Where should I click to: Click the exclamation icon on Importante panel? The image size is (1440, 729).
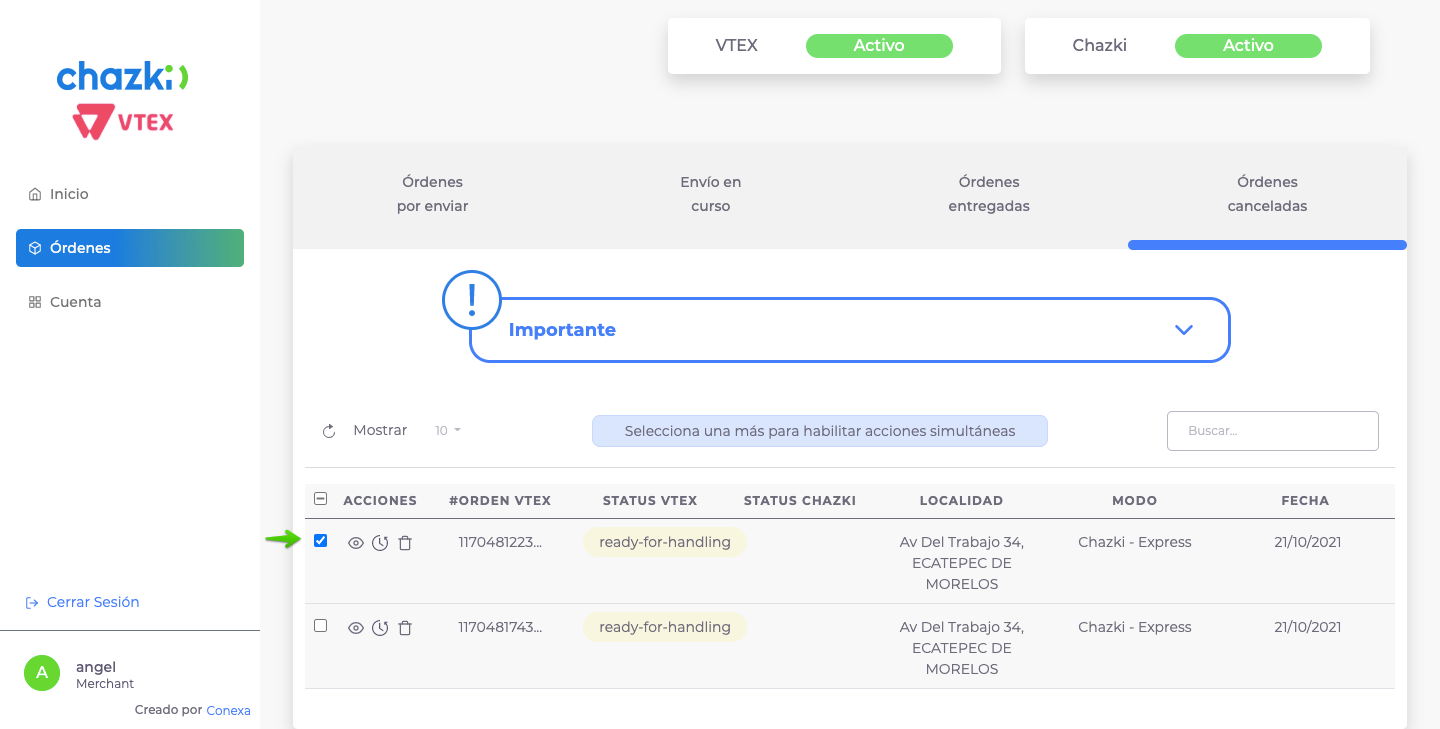(x=472, y=300)
